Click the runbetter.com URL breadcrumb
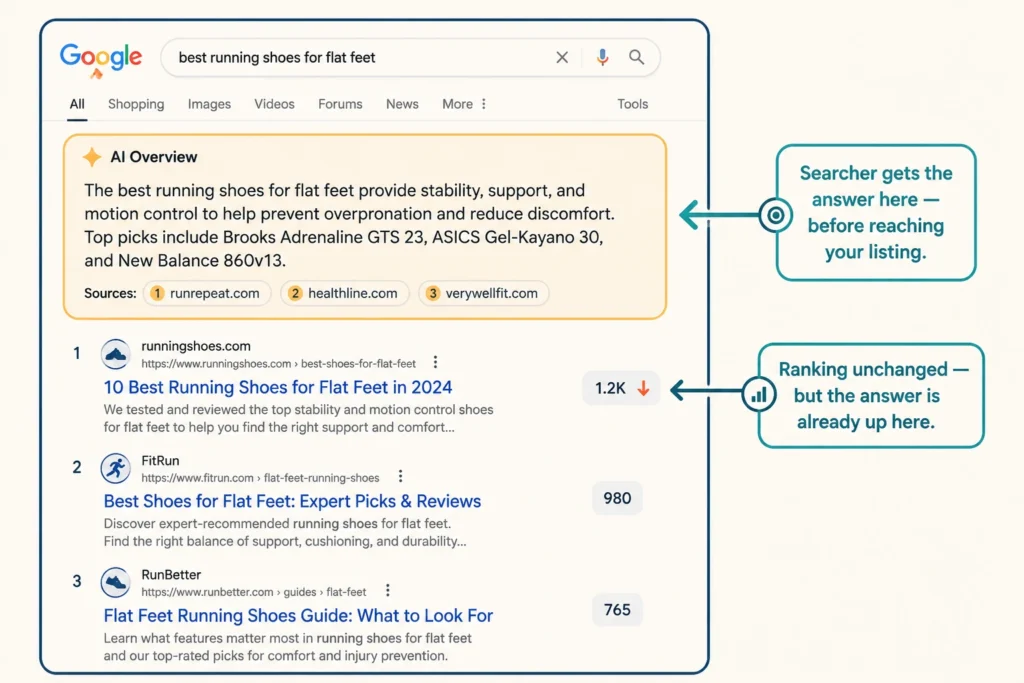This screenshot has height=683, width=1024. (x=253, y=592)
